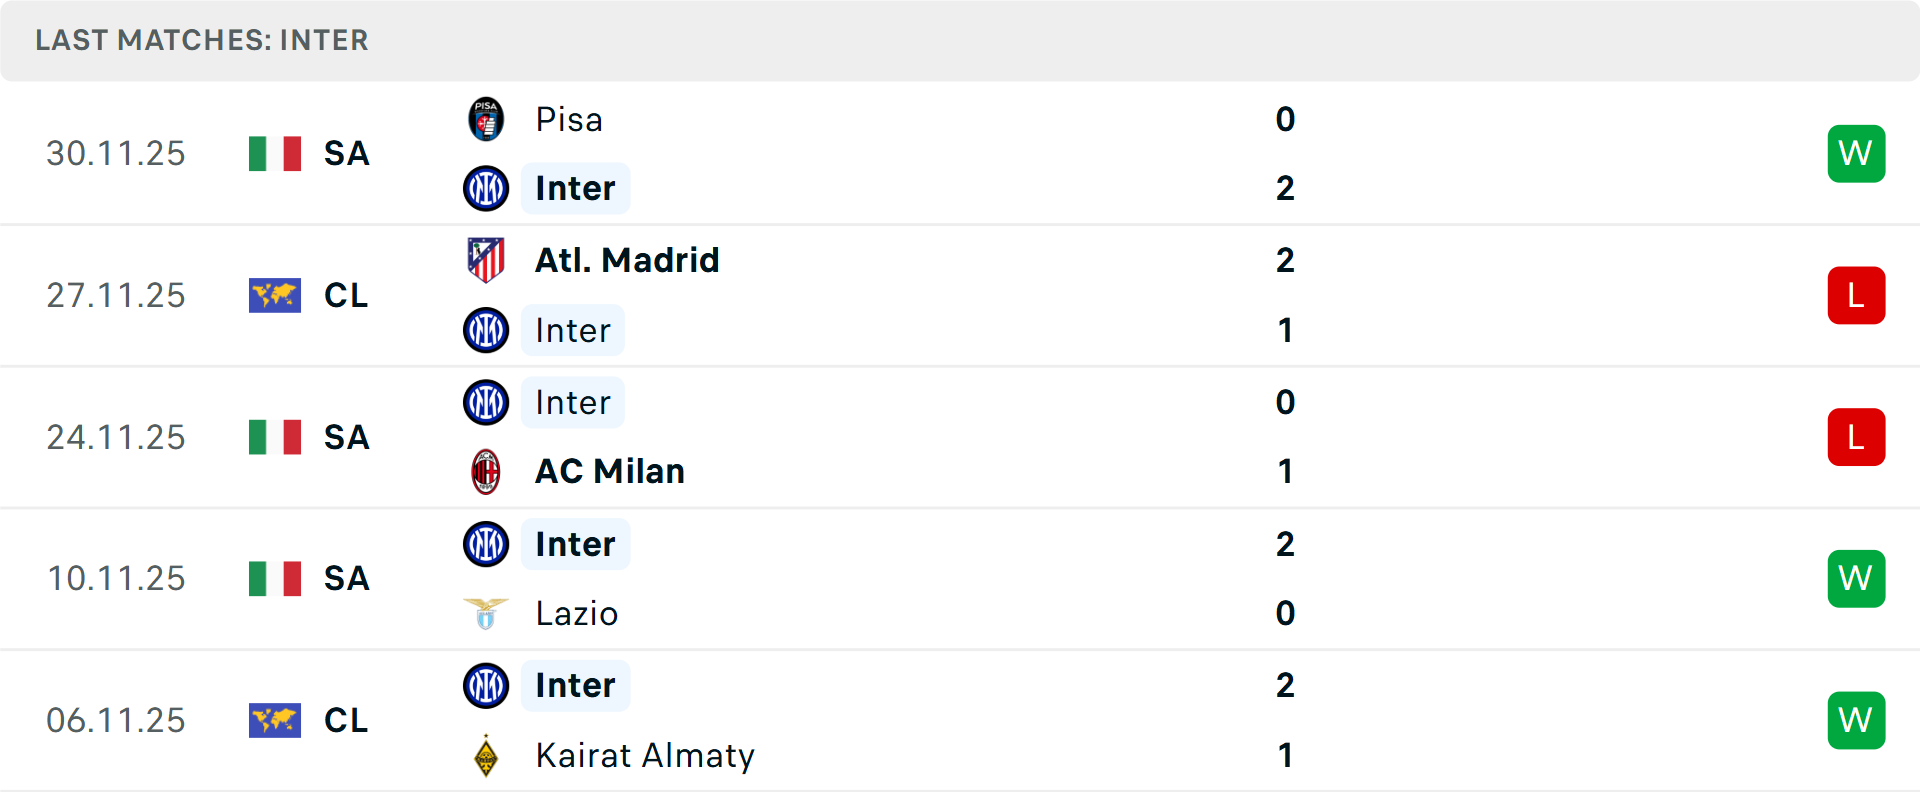Select the Inter club logo
1920x792 pixels.
point(486,188)
